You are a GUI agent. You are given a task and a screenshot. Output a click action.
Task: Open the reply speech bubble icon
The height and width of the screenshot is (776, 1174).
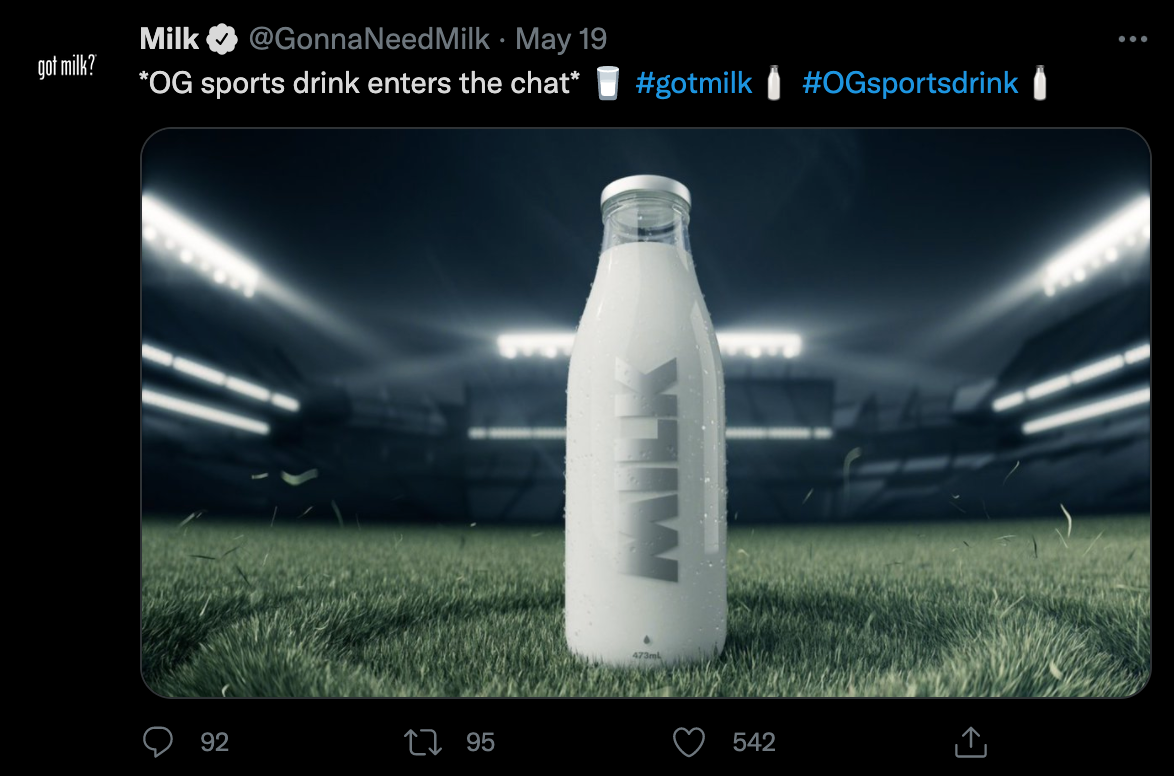pos(158,742)
